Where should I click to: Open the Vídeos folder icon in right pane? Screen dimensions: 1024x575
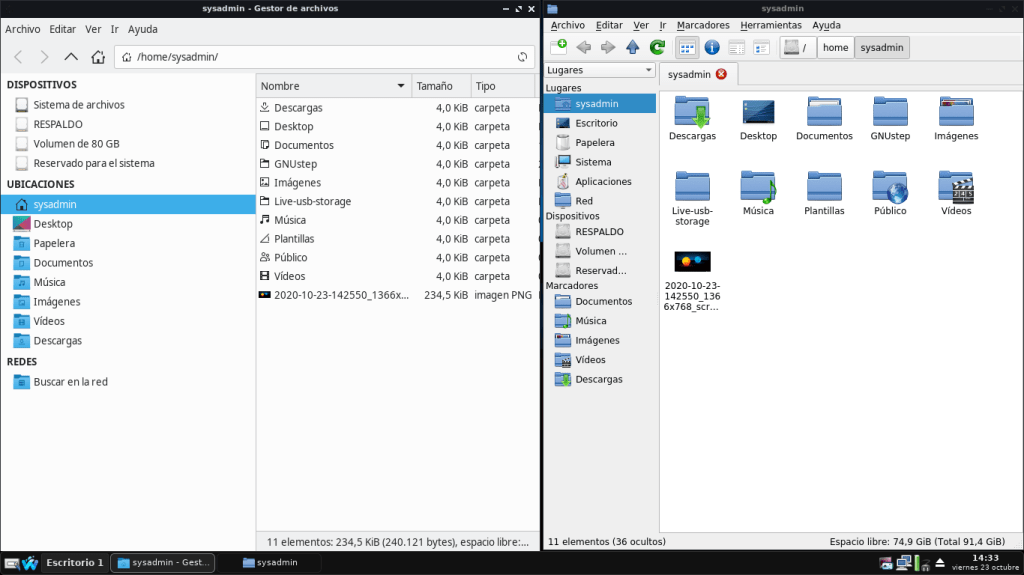click(x=956, y=192)
